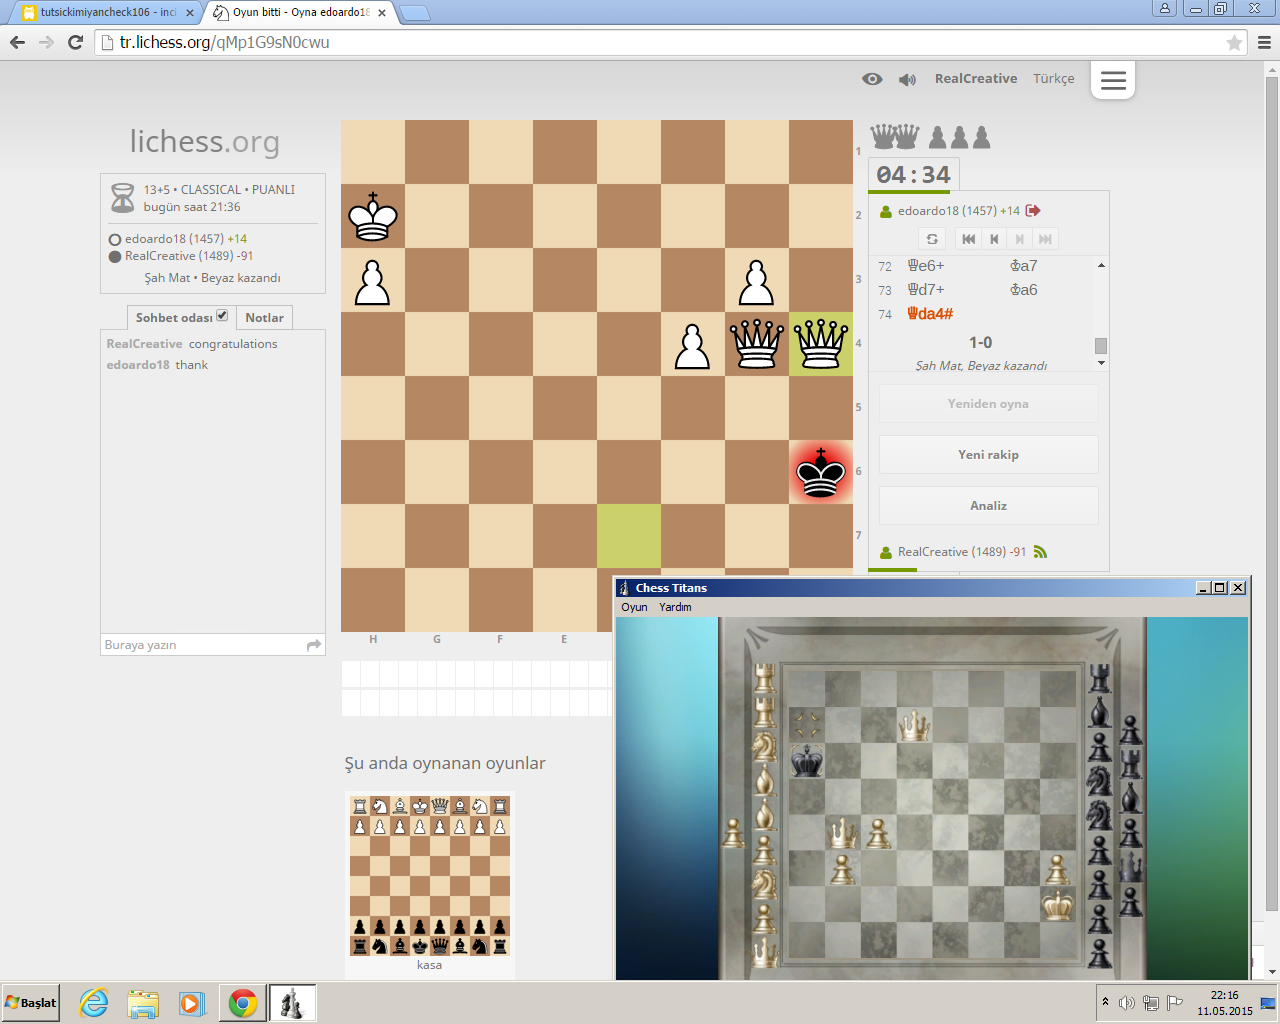Select move Ka7 in move list
Viewport: 1280px width, 1024px height.
coord(1024,266)
